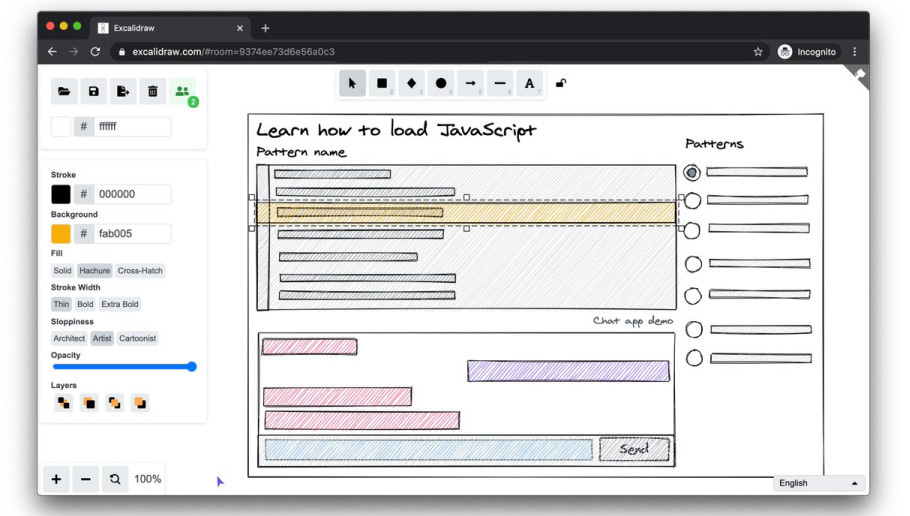
Task: Edit the stroke hex field 000000
Action: (132, 194)
